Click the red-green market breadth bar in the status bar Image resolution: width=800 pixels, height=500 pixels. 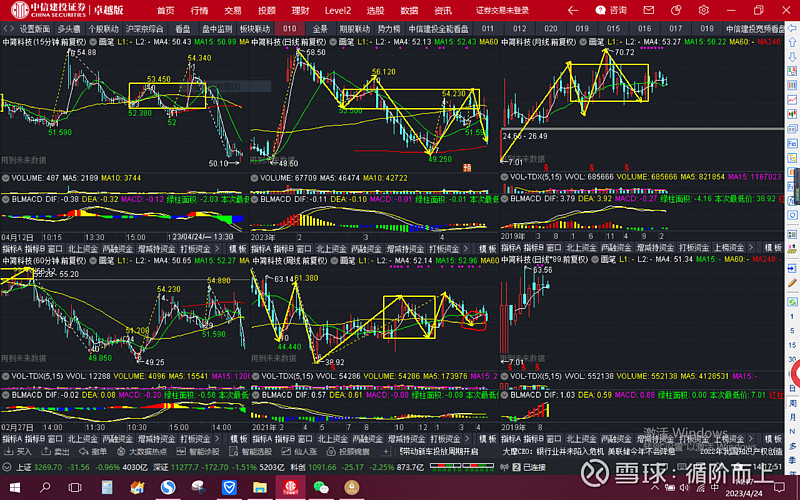462,466
